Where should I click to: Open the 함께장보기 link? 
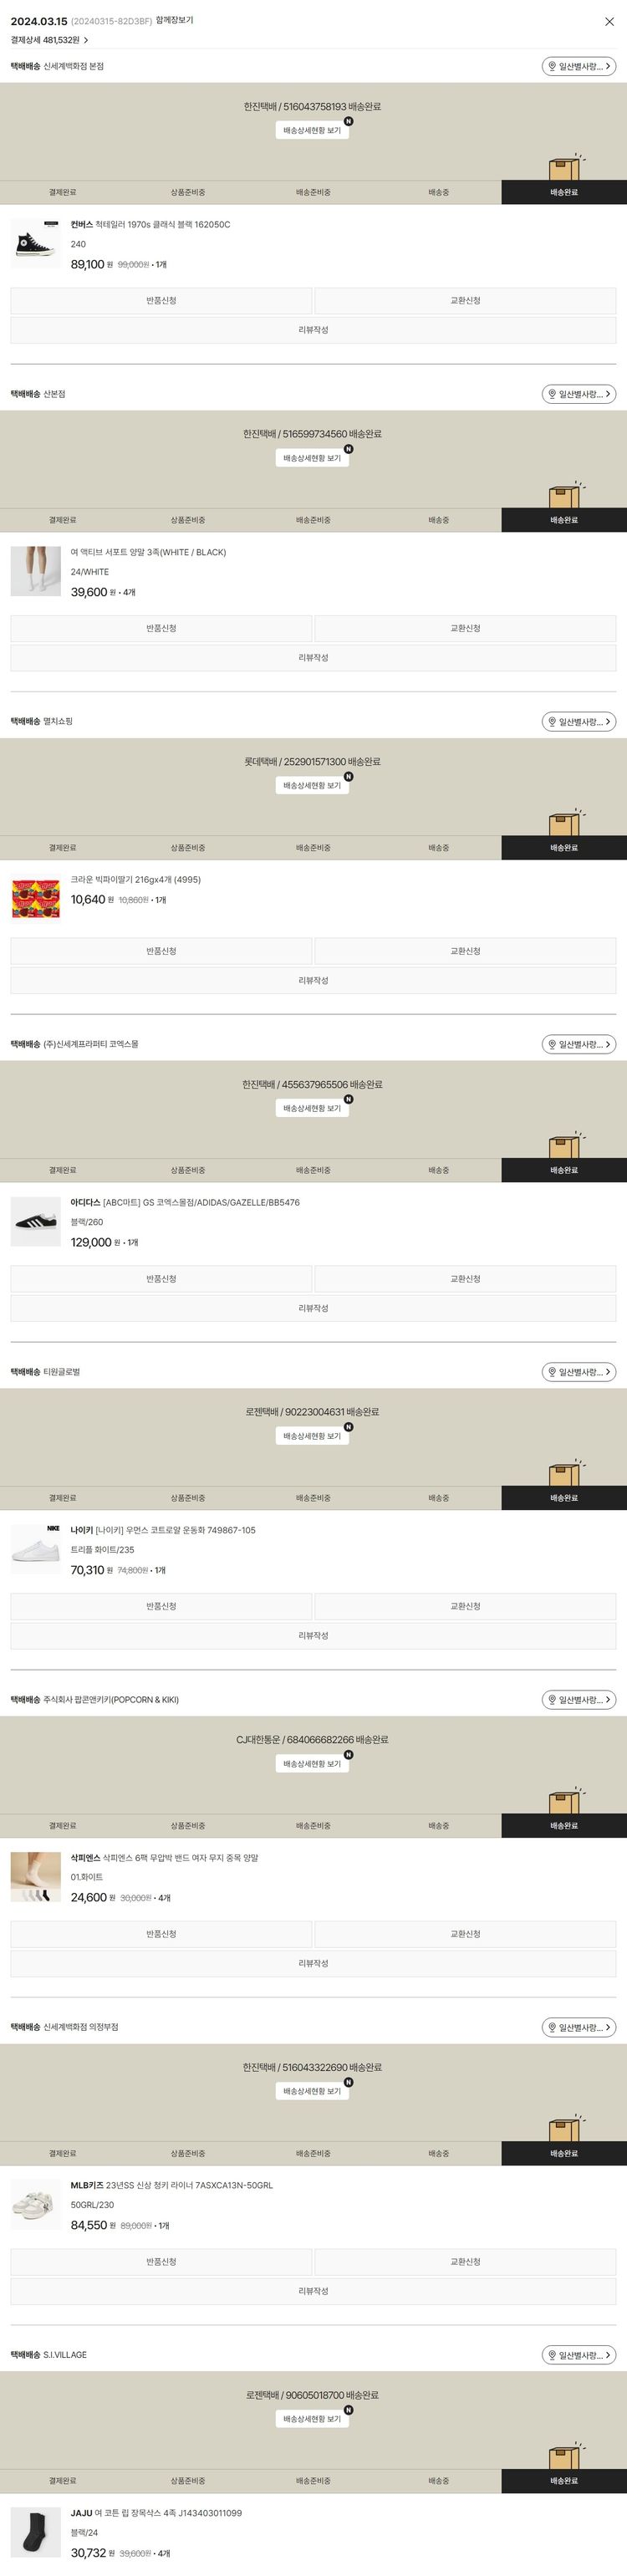pos(174,21)
